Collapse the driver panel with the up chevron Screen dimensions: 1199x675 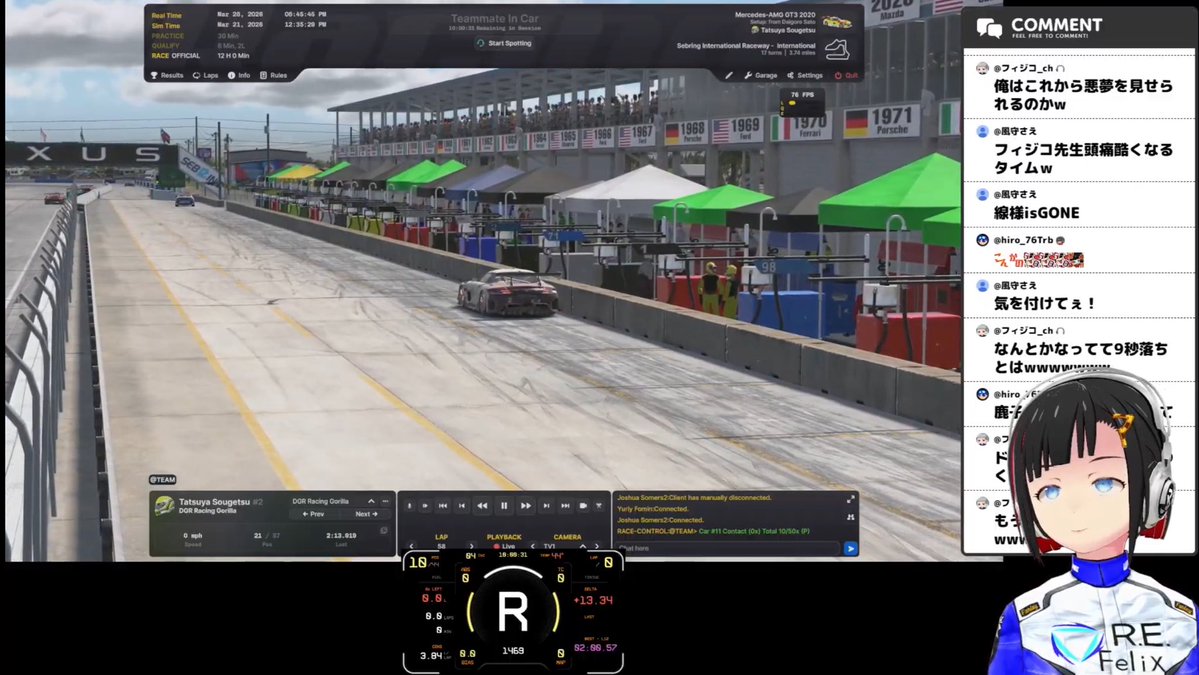(x=371, y=501)
